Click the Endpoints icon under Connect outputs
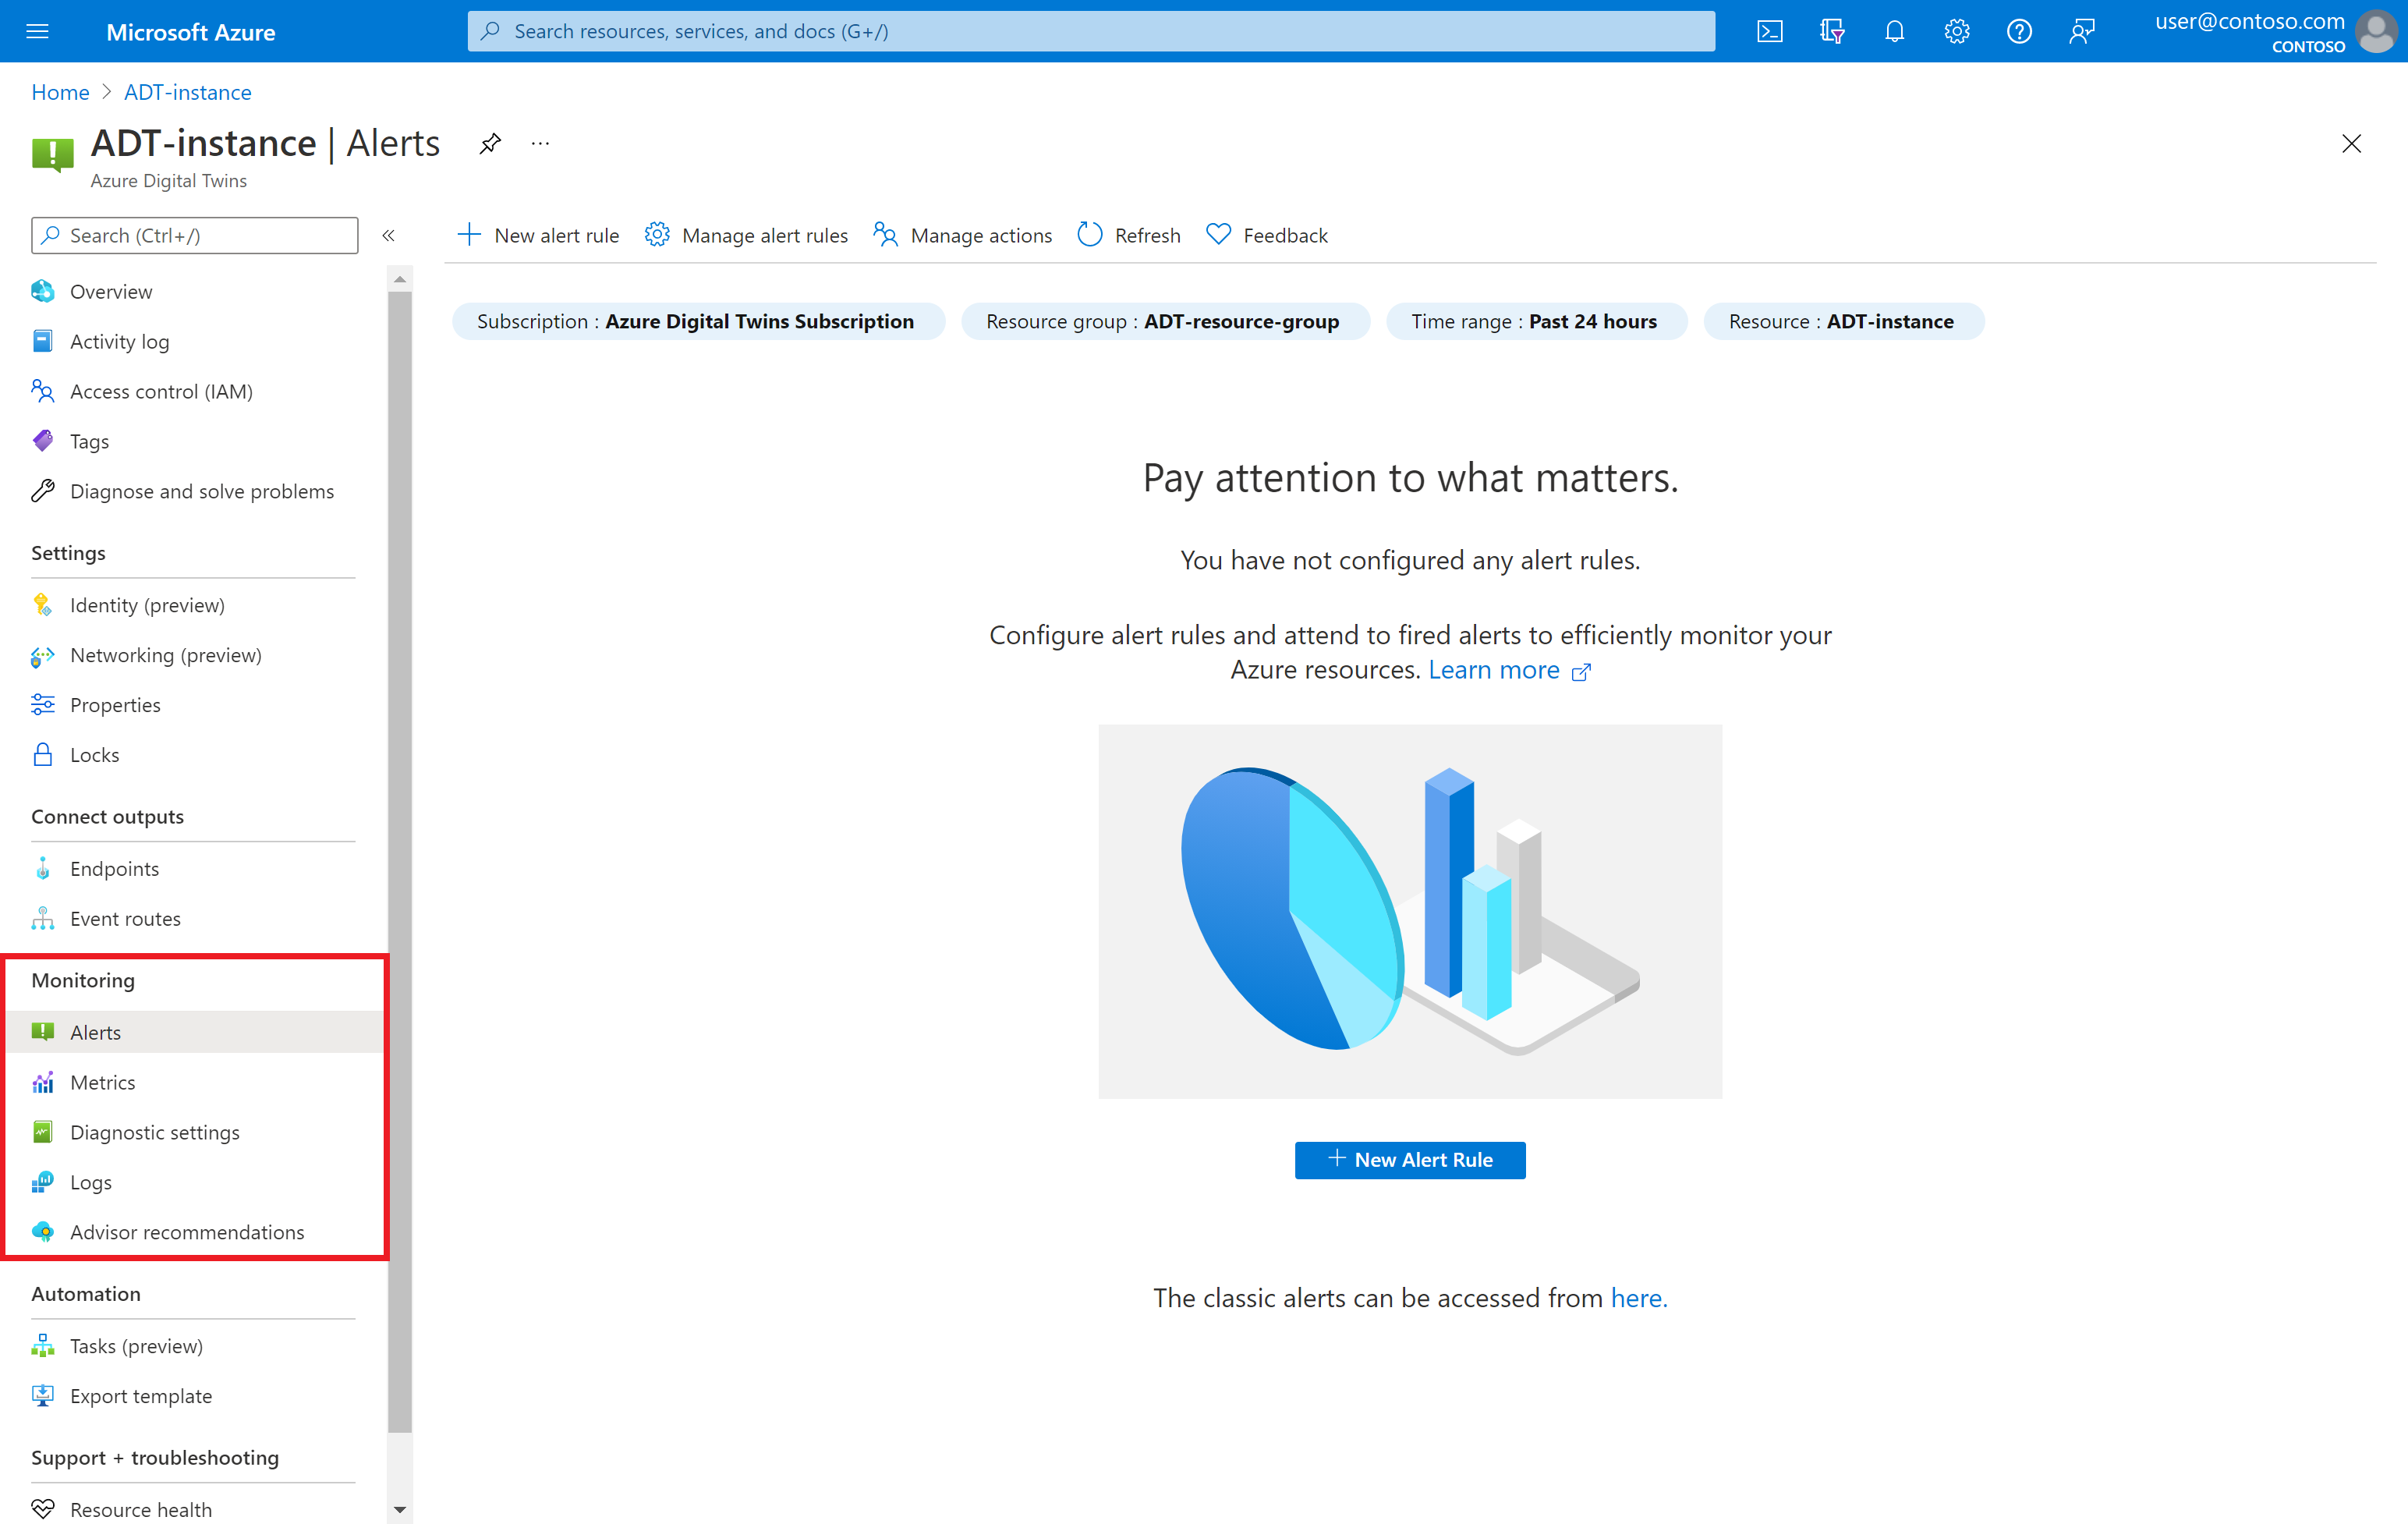Screen dimensions: 2408x1524 [x=42, y=867]
